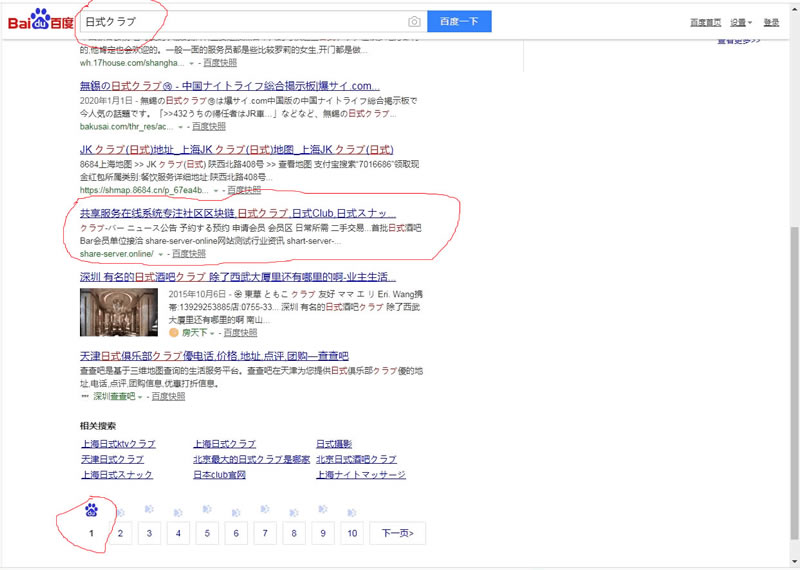Search related 天津日式クラブ
Screen dimensions: 800x570
pos(113,459)
